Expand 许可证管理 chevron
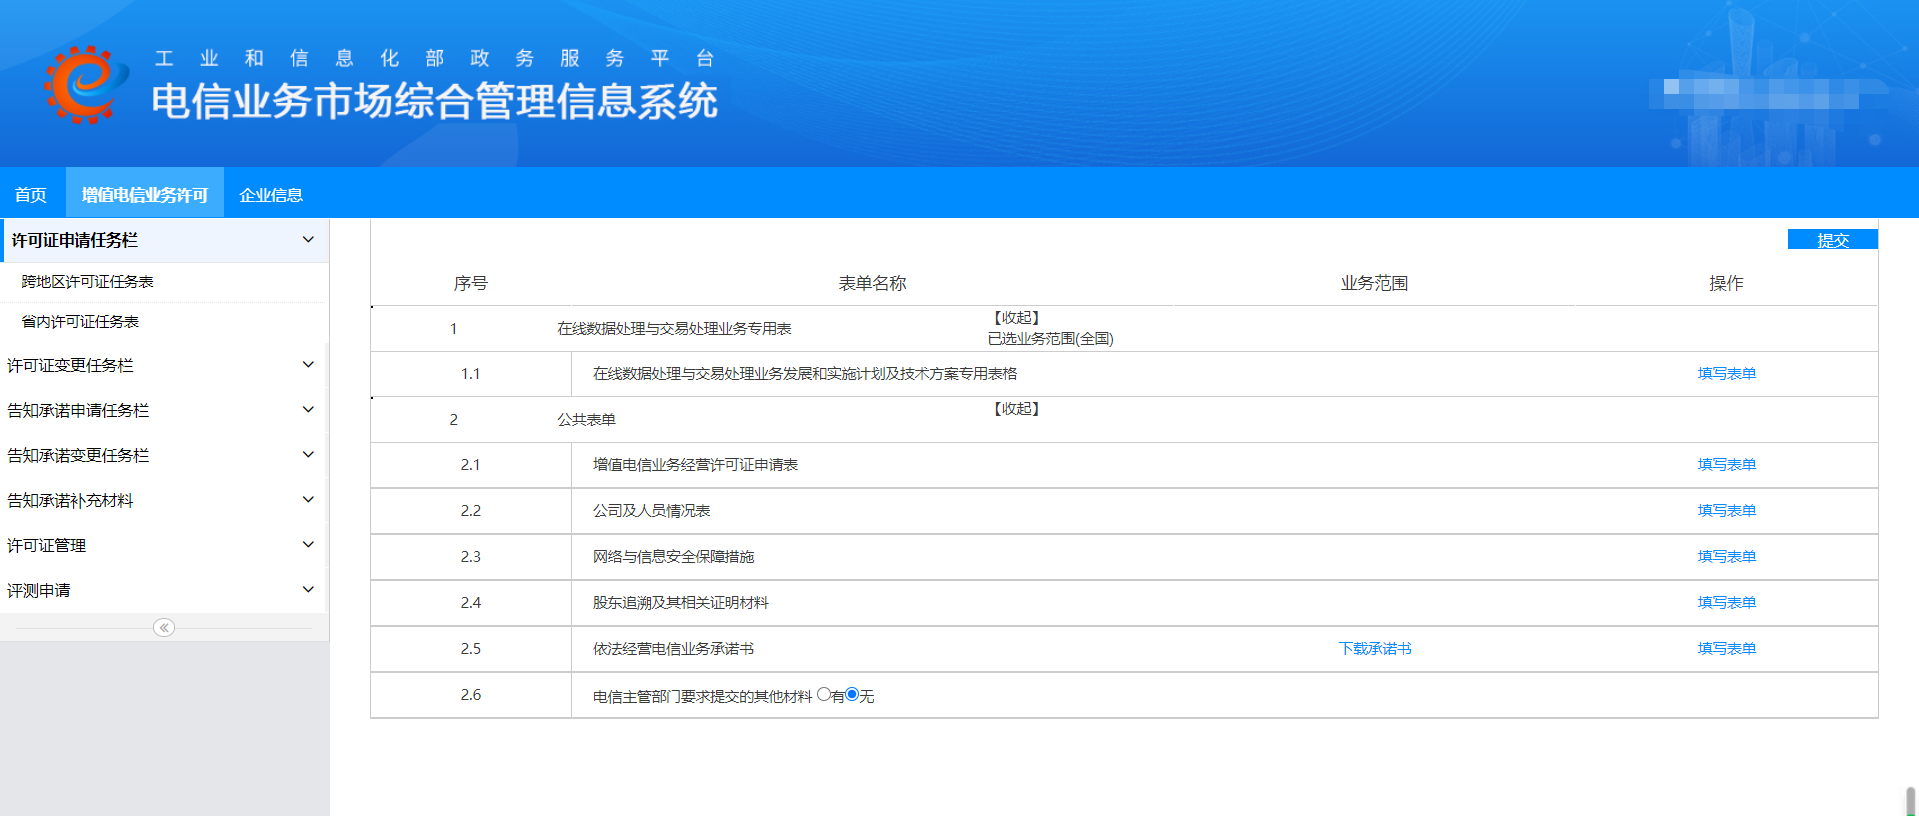Screen dimensions: 1919x816 [308, 545]
